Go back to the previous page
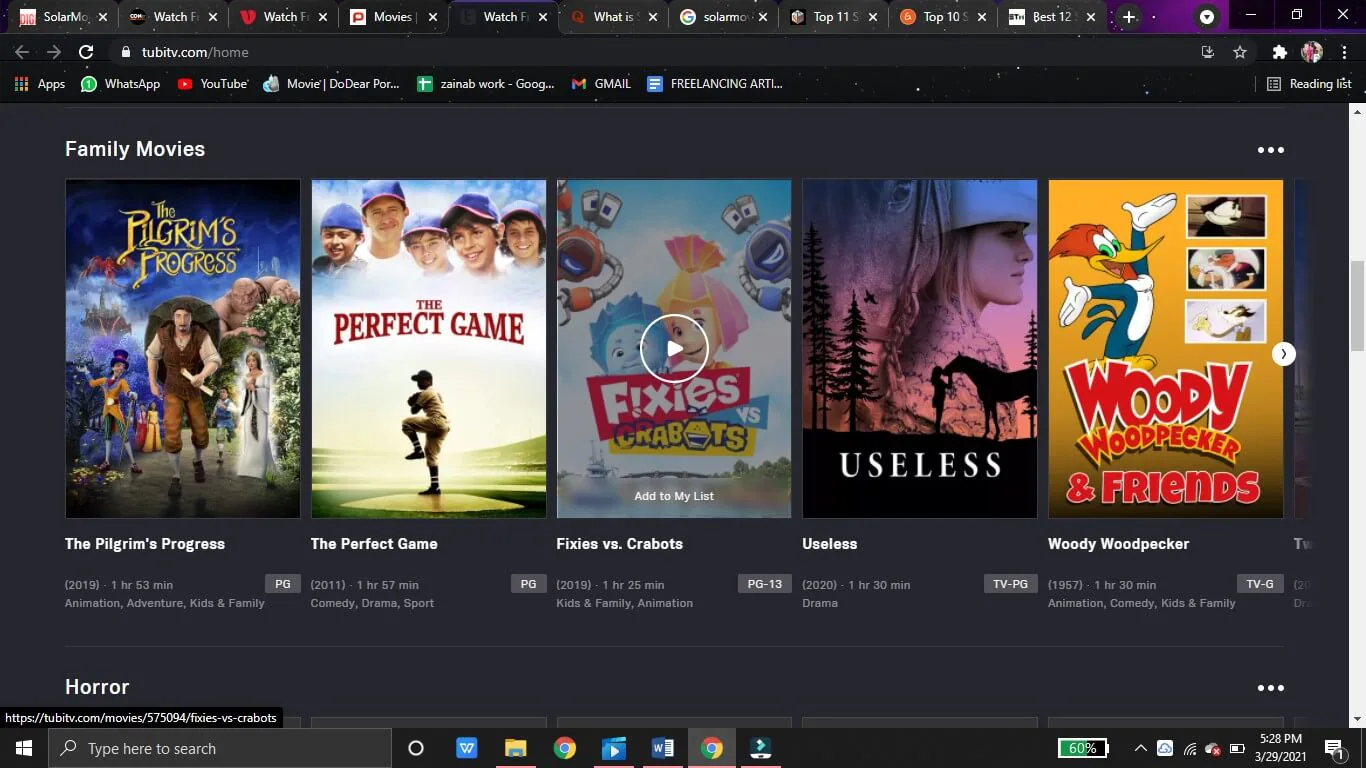Screen dimensions: 1366x768 point(22,52)
